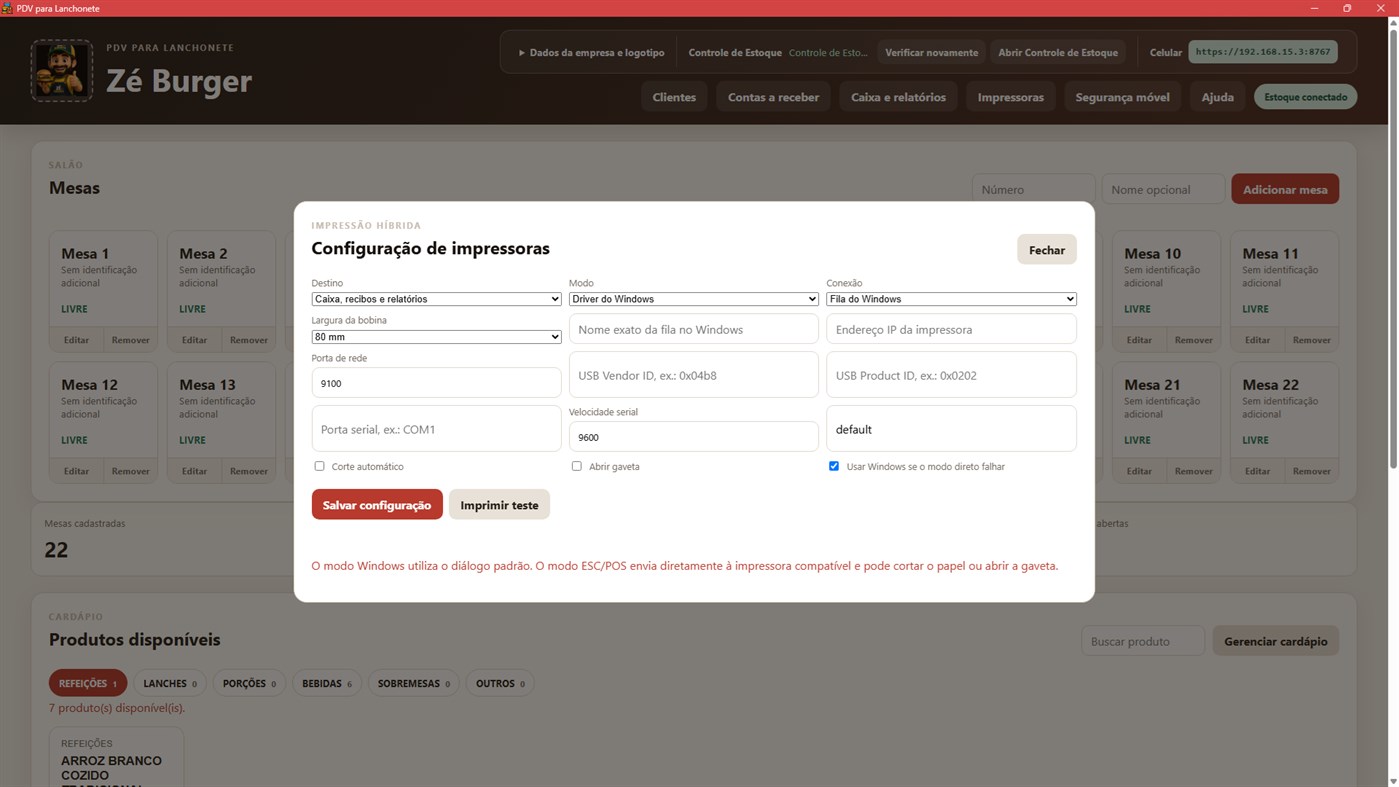Click the Endereço IP da impressora field
This screenshot has height=787, width=1399.
951,329
